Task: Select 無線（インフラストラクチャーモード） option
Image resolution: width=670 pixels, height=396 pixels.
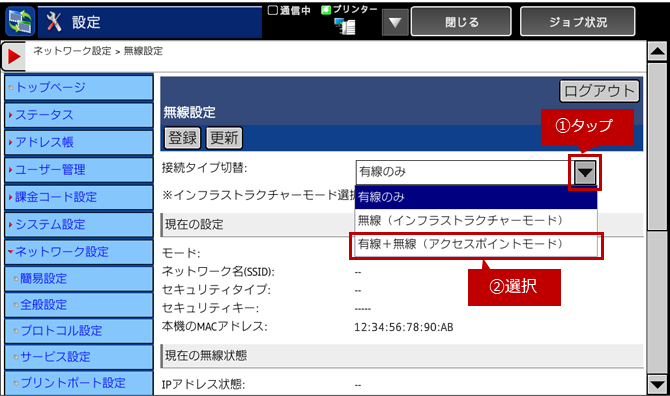Action: coord(476,220)
